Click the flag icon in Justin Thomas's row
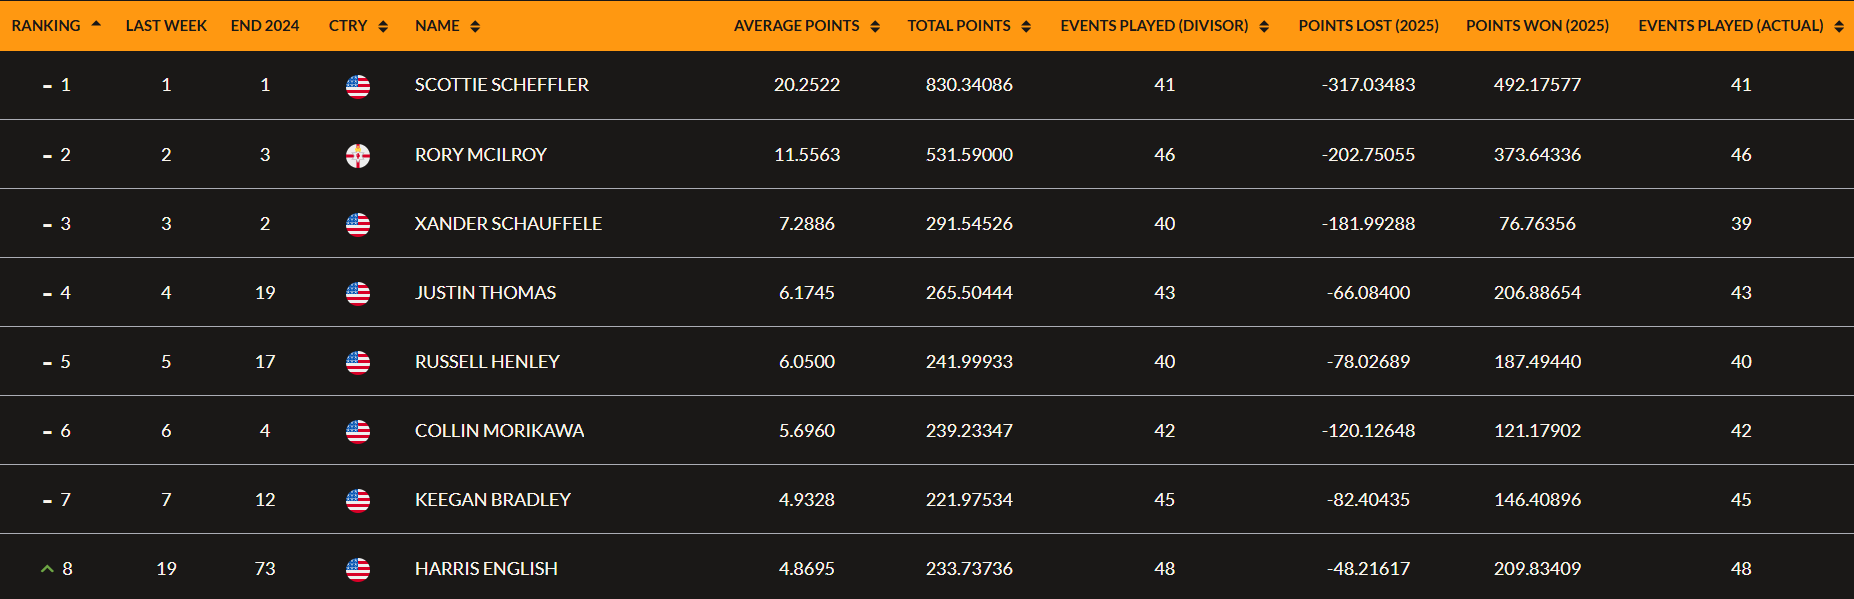 tap(357, 293)
